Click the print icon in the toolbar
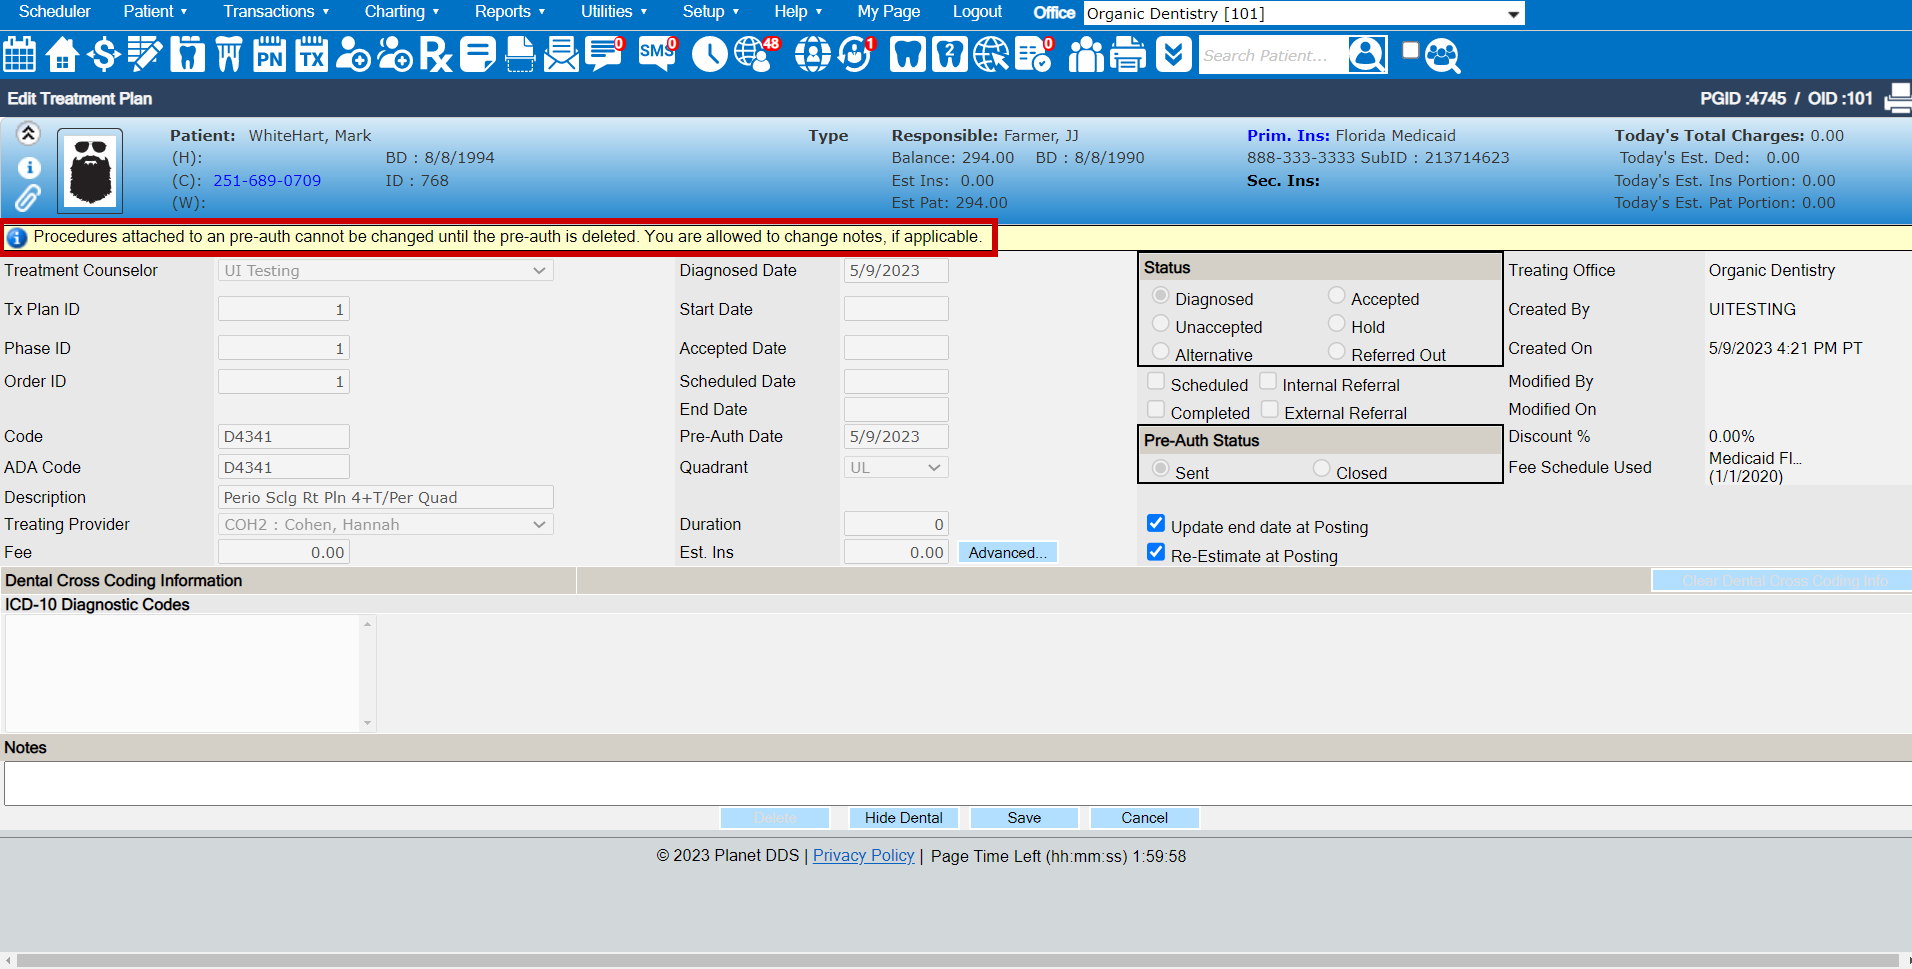The width and height of the screenshot is (1912, 969). [1127, 54]
